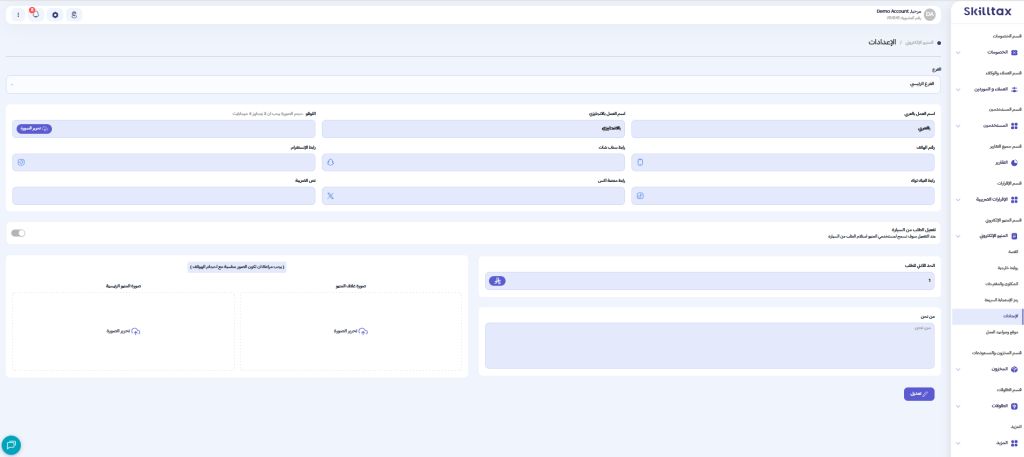Open the notifications bell icon
Image resolution: width=1024 pixels, height=457 pixels.
coord(35,15)
